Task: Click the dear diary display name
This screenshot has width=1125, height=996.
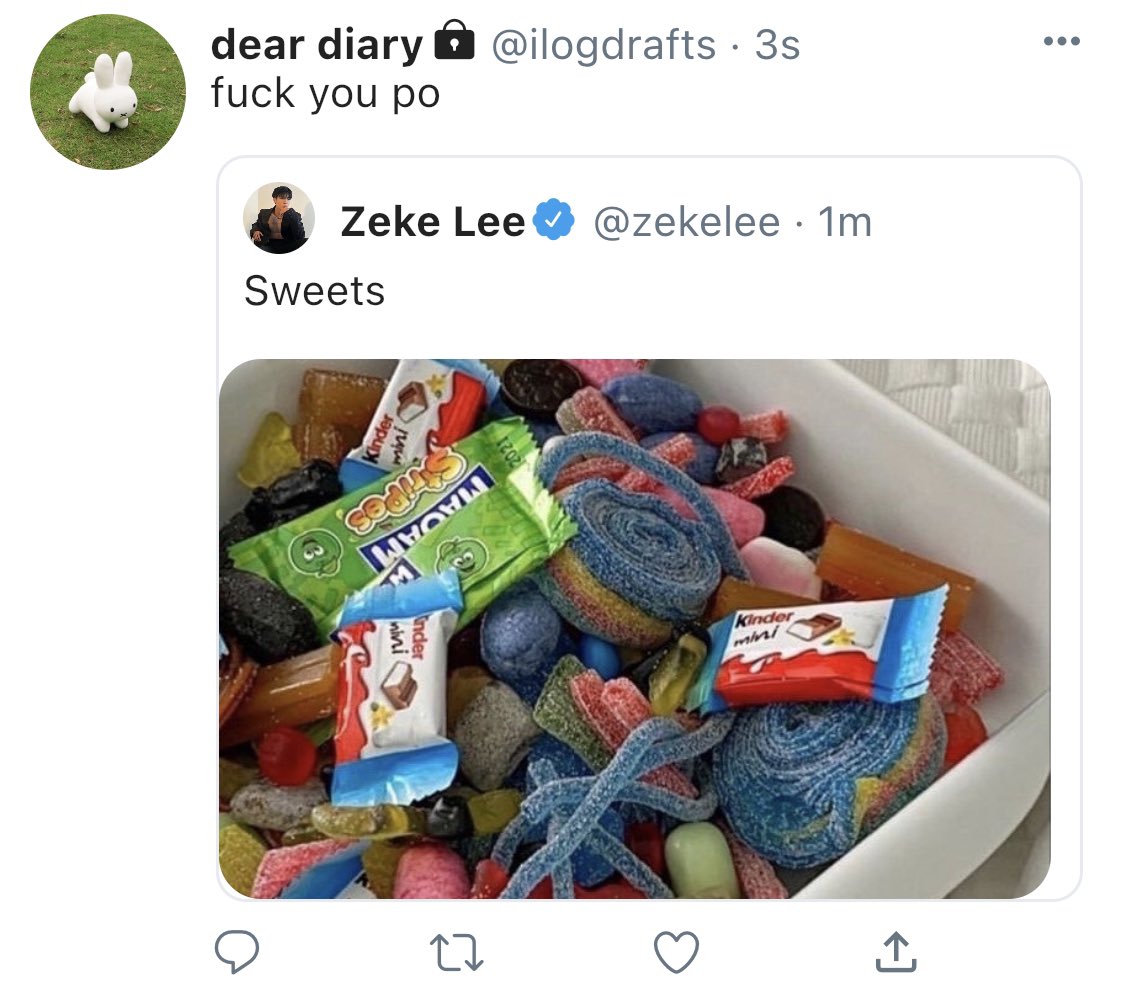Action: (x=317, y=44)
